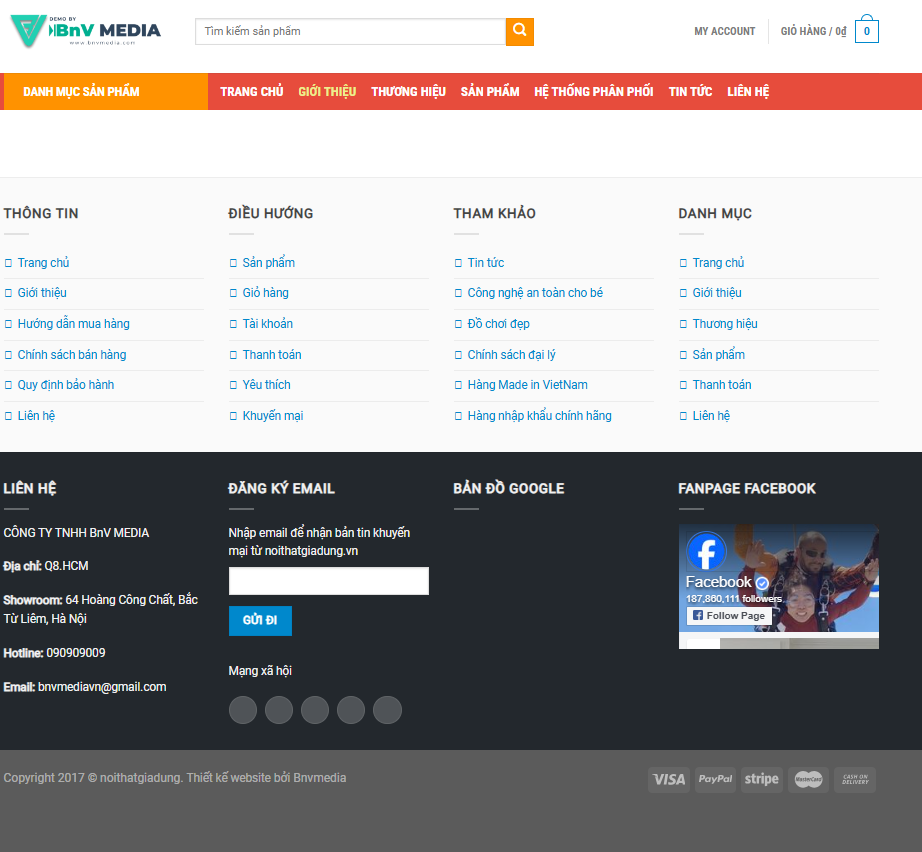This screenshot has height=852, width=922.
Task: Open MY ACCOUNT link
Action: click(724, 31)
